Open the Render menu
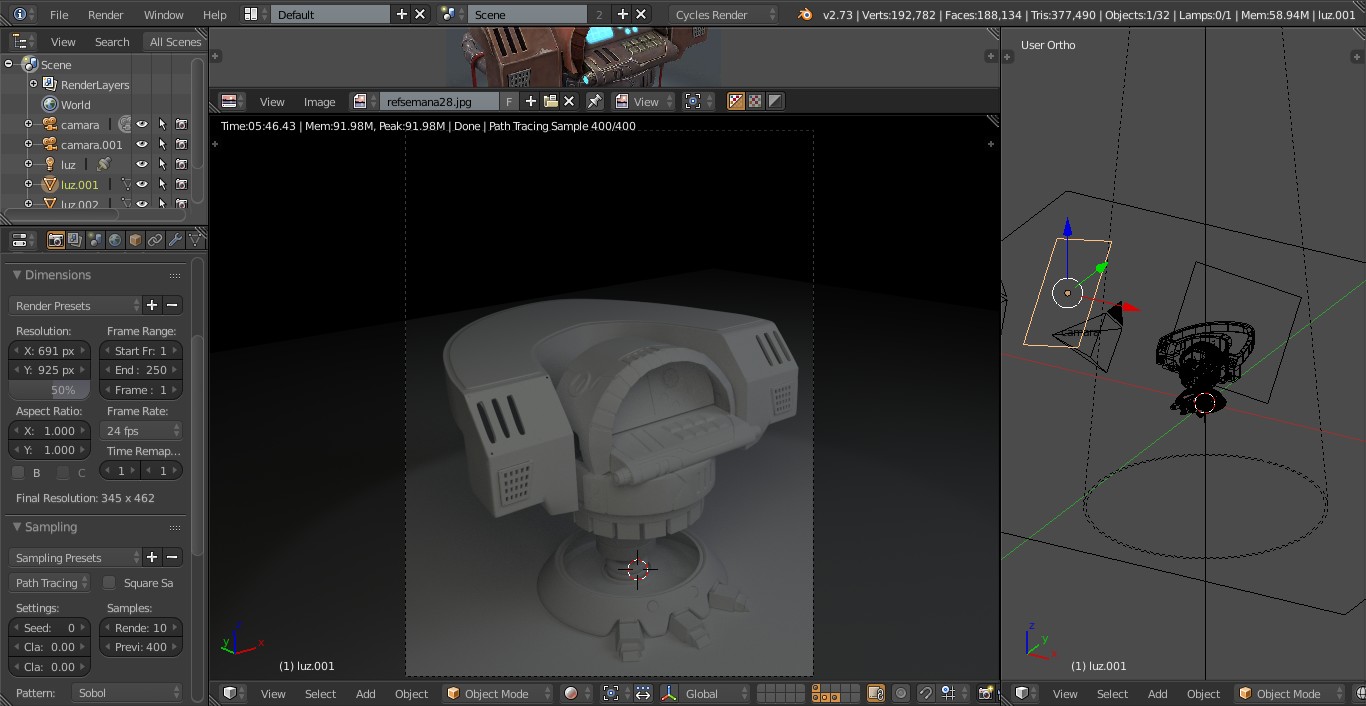 coord(106,14)
